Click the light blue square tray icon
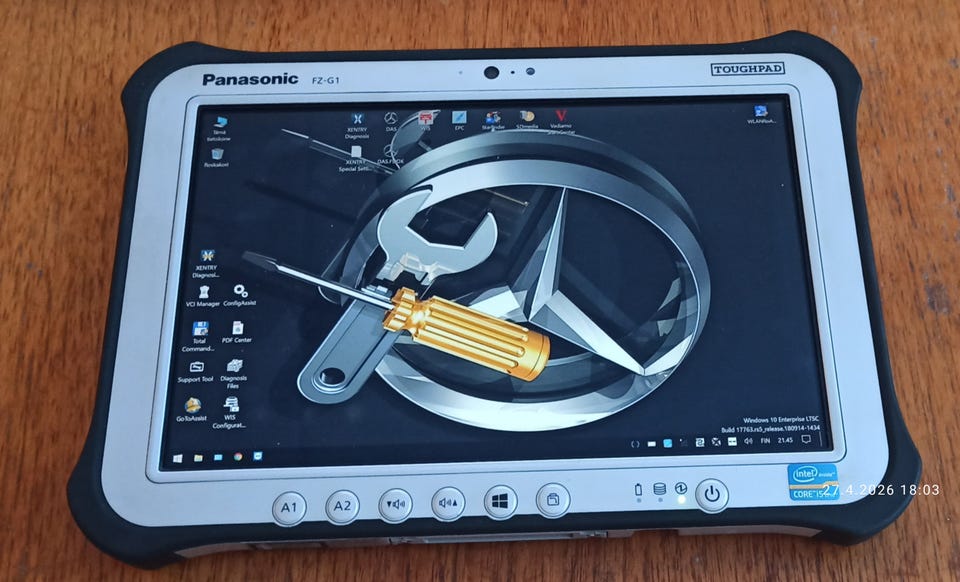 667,443
